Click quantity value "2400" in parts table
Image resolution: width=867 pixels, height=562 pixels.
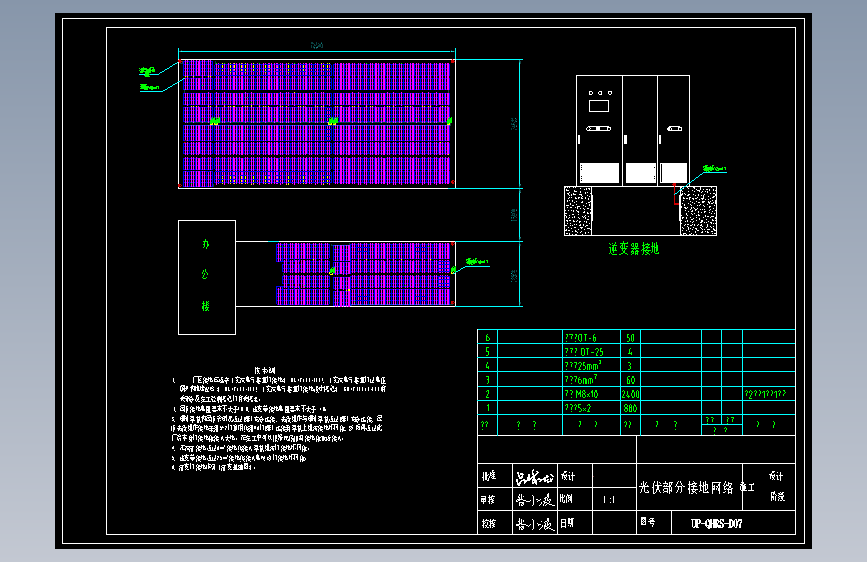[630, 394]
